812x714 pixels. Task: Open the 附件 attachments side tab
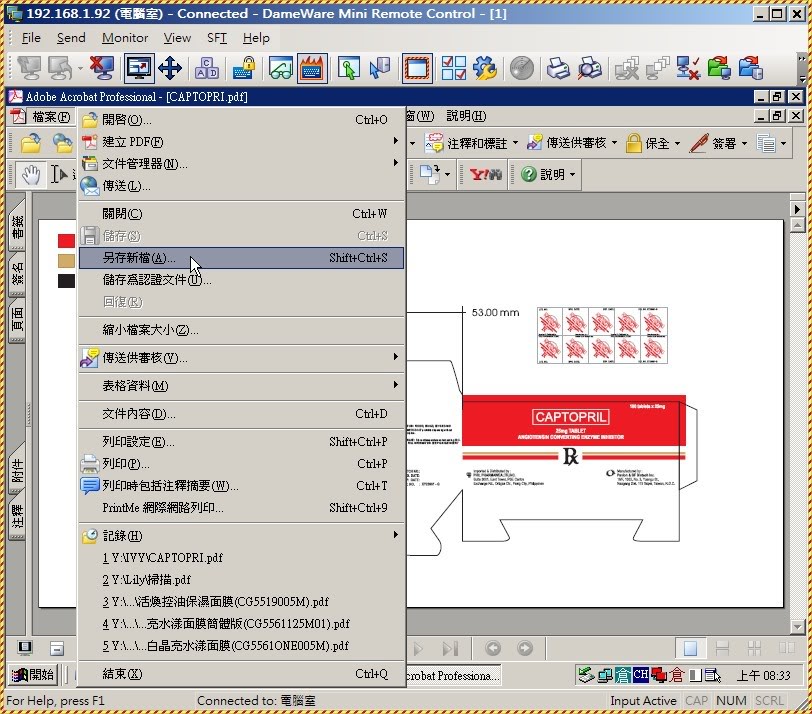pos(17,470)
